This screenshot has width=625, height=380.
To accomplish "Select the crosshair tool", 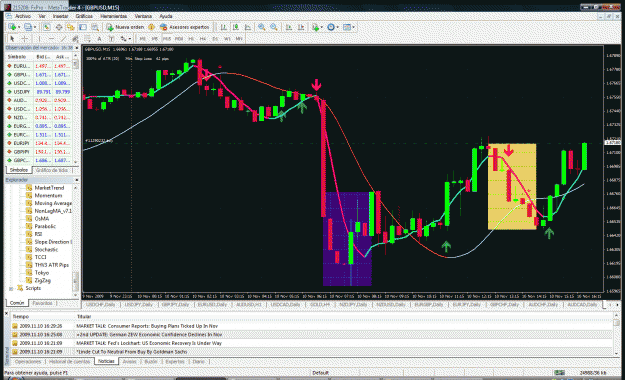I will [25, 38].
